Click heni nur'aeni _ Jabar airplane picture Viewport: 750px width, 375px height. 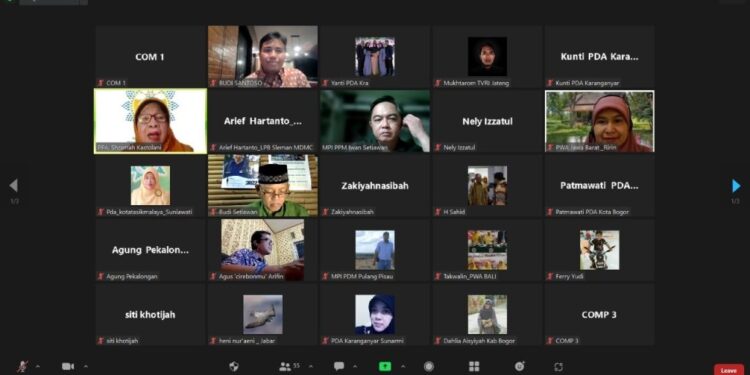(x=263, y=314)
